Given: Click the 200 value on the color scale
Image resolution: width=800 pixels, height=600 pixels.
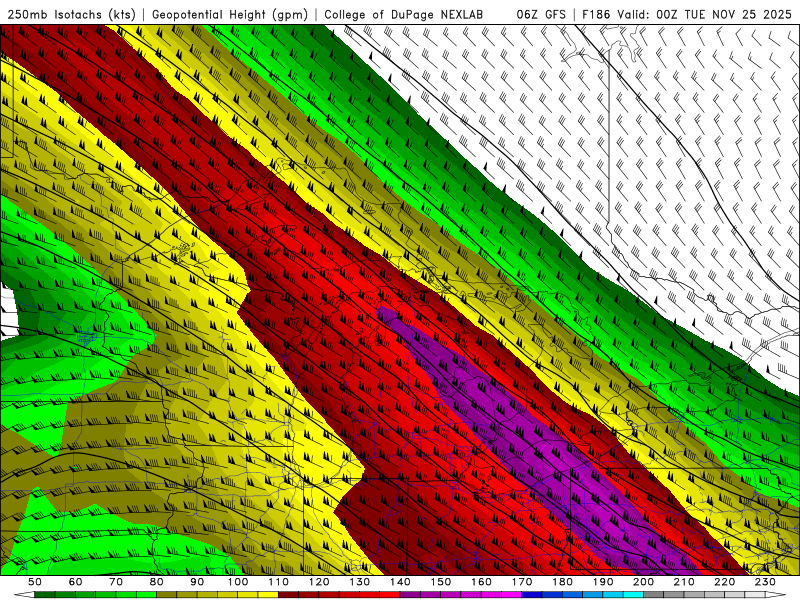Looking at the screenshot, I should (643, 582).
